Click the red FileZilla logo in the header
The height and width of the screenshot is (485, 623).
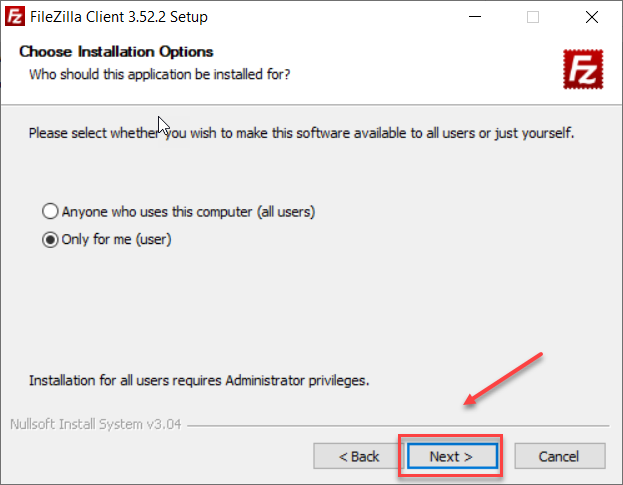580,69
